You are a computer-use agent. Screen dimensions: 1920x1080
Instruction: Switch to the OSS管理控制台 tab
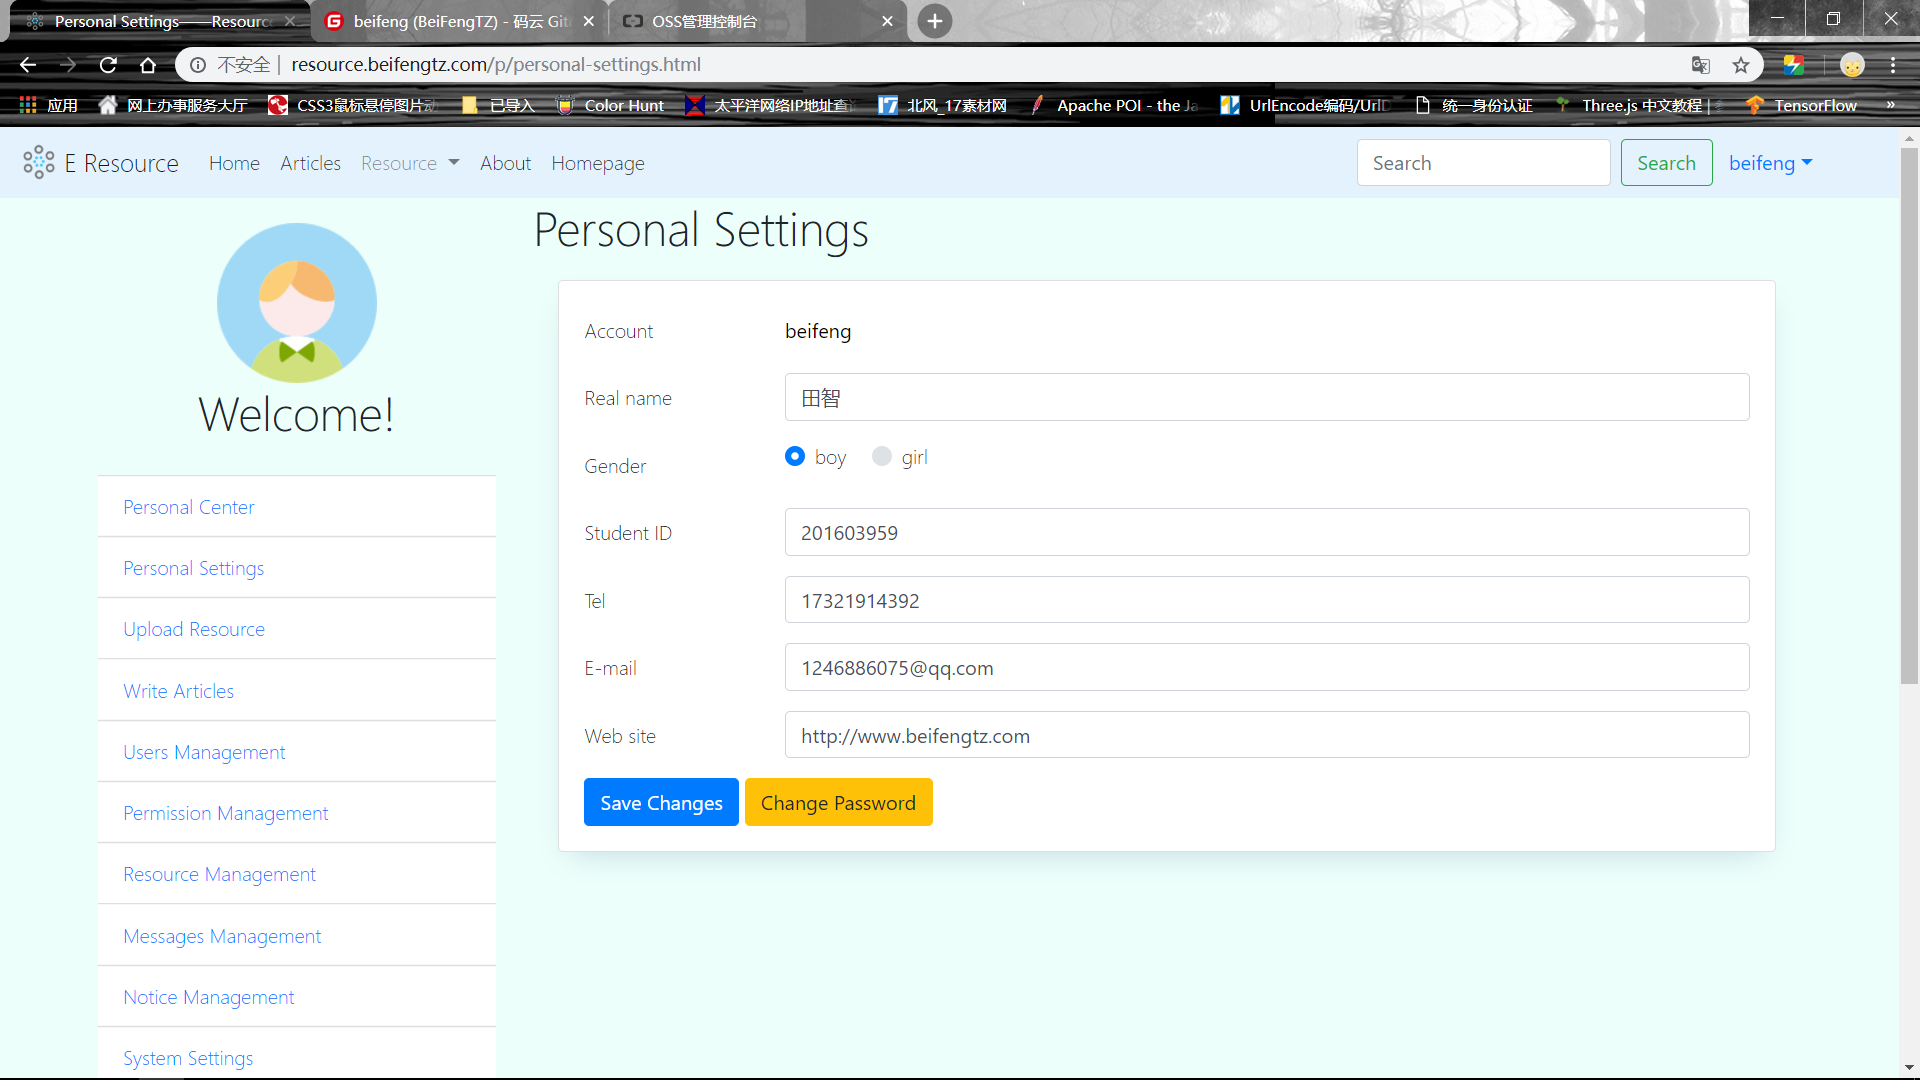pyautogui.click(x=705, y=20)
